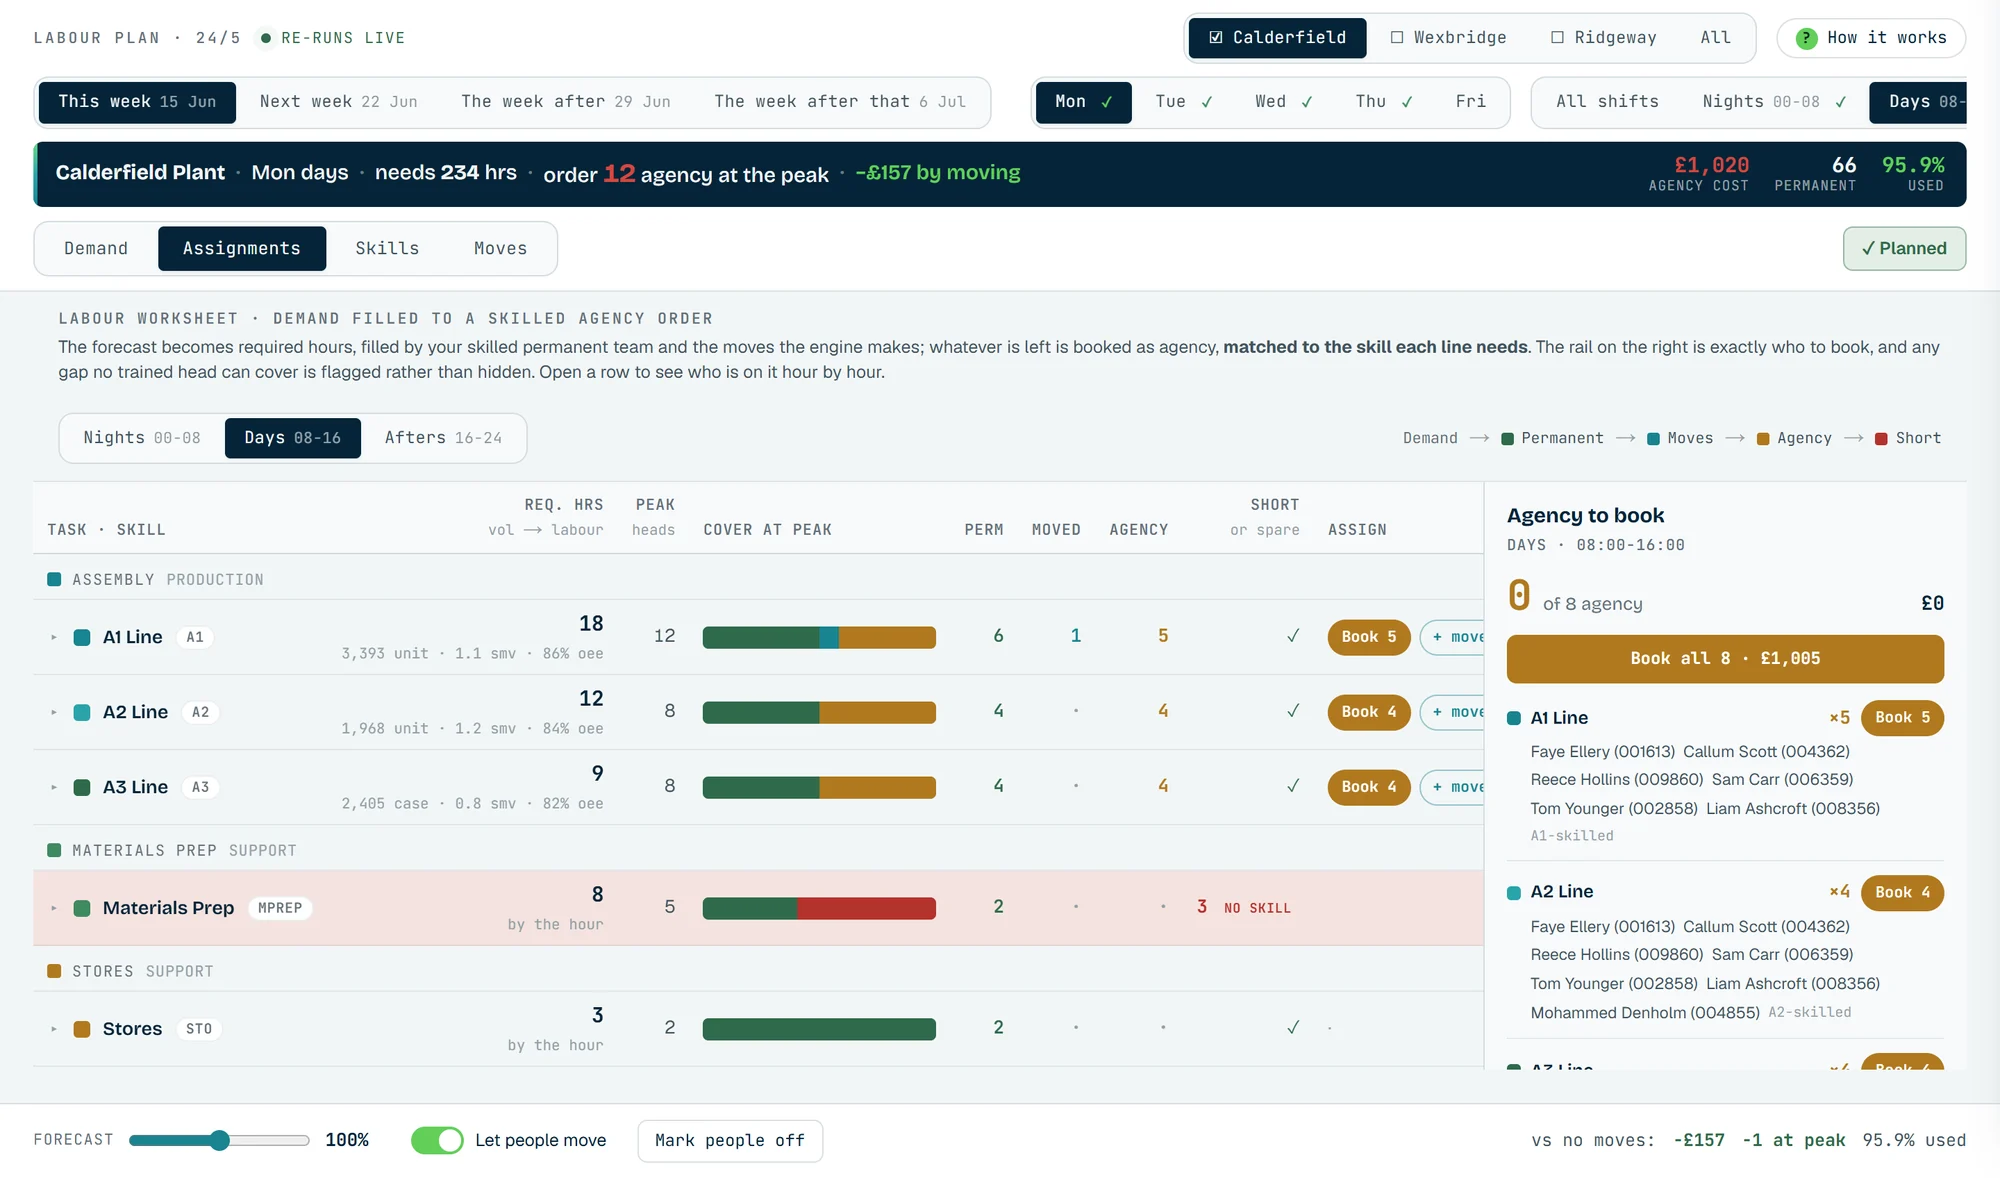Image resolution: width=2000 pixels, height=1178 pixels.
Task: Expand the A1 Line row
Action: (54, 637)
